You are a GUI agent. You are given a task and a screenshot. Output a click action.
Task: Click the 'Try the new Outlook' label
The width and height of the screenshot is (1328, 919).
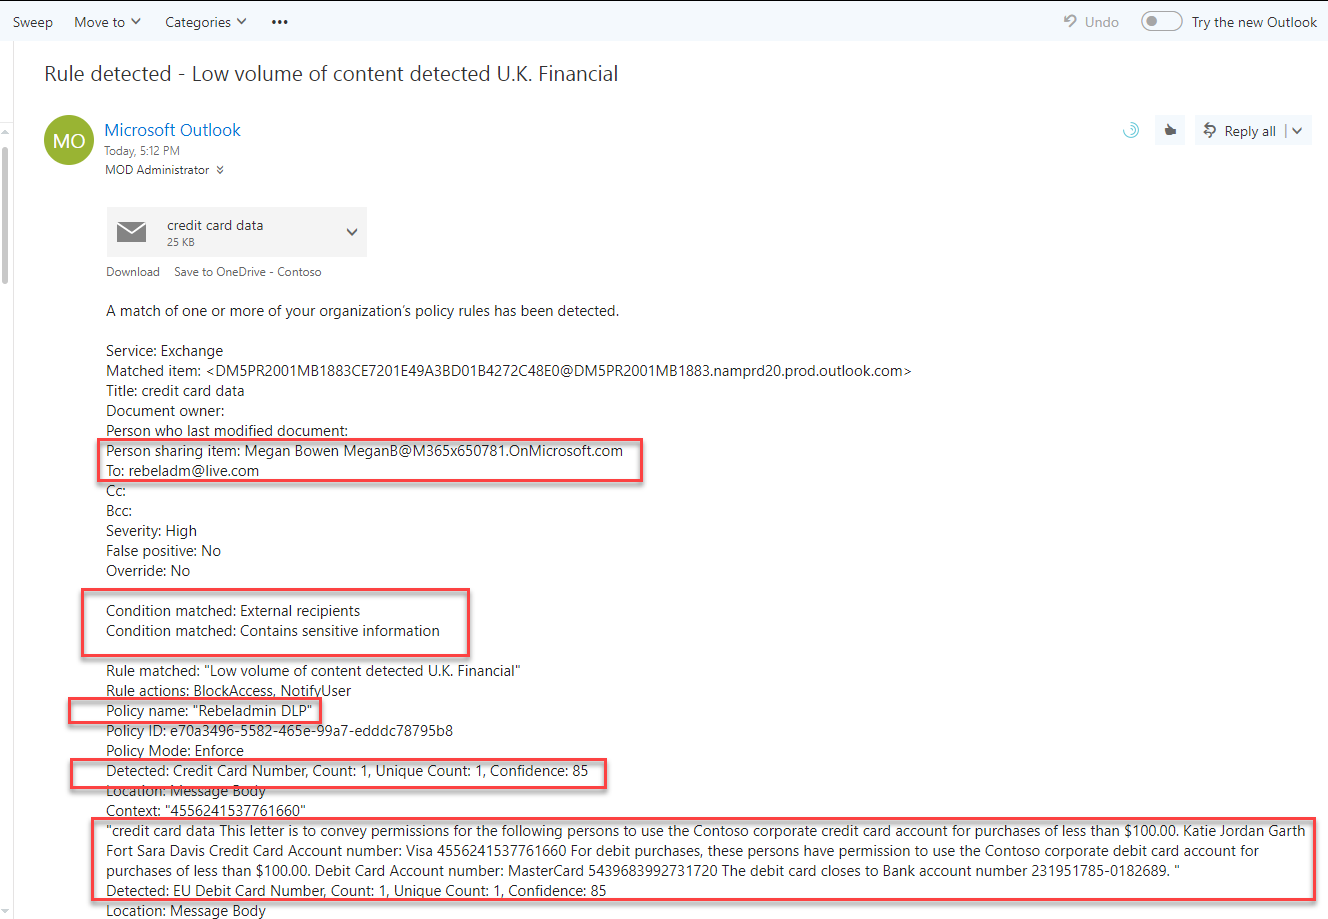[x=1254, y=22]
